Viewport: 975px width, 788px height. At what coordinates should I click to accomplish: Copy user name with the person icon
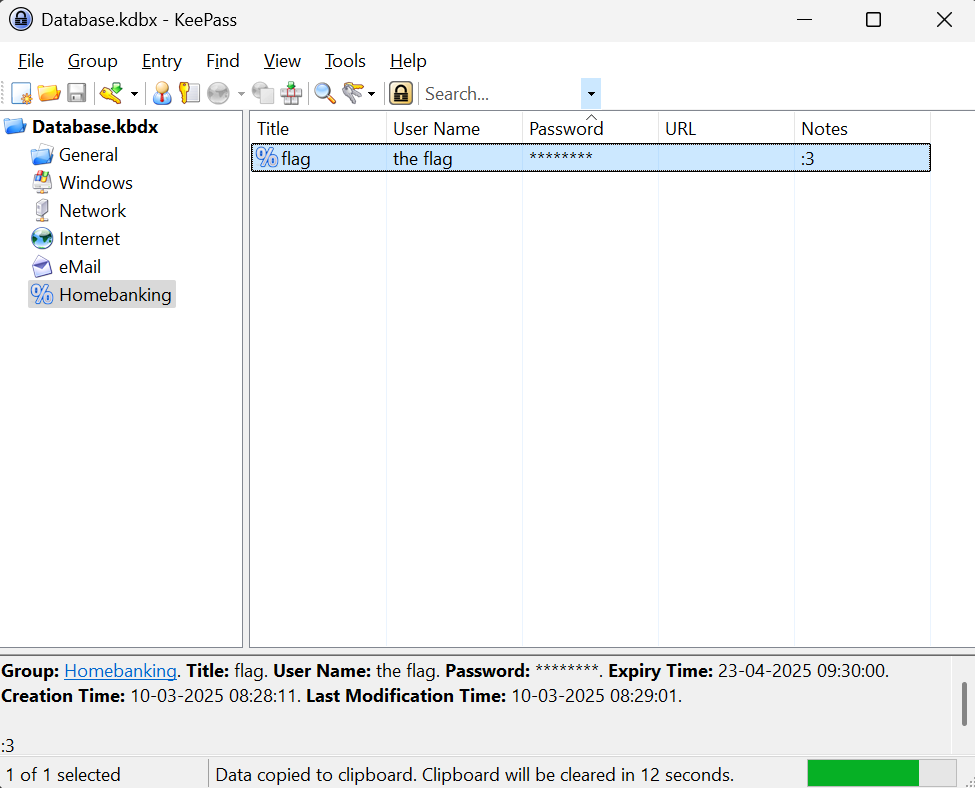pos(162,94)
